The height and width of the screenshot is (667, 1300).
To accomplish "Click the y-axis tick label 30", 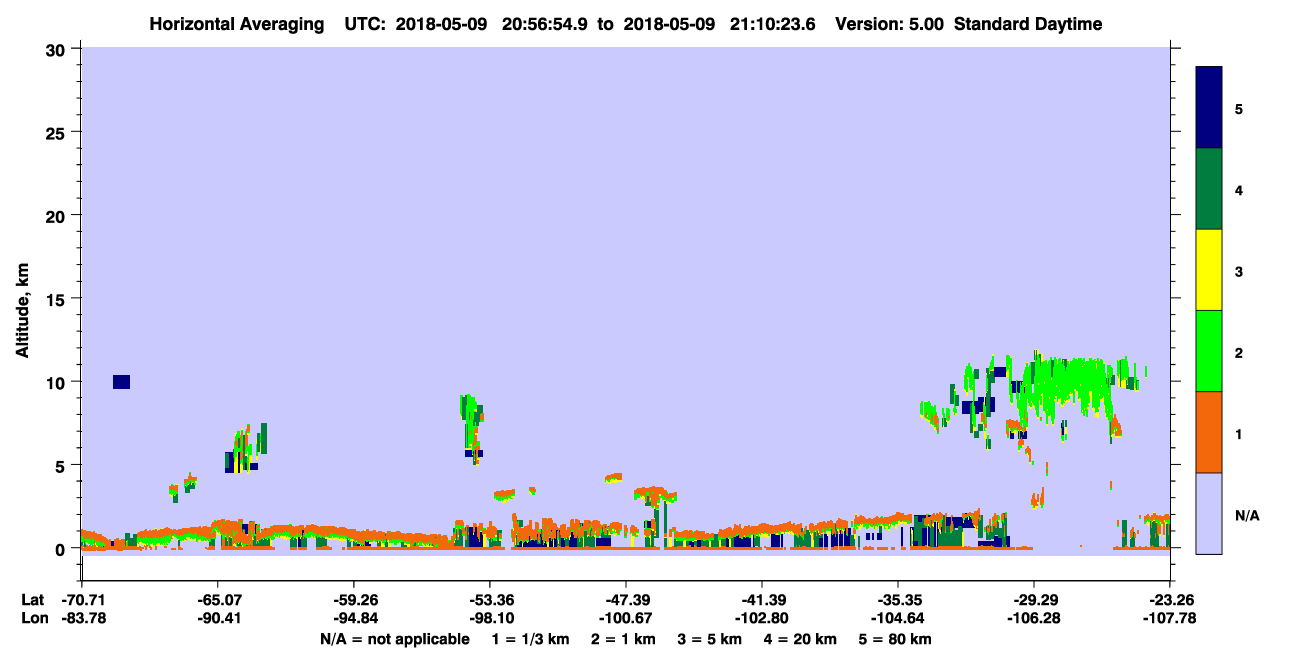I will click(x=57, y=49).
